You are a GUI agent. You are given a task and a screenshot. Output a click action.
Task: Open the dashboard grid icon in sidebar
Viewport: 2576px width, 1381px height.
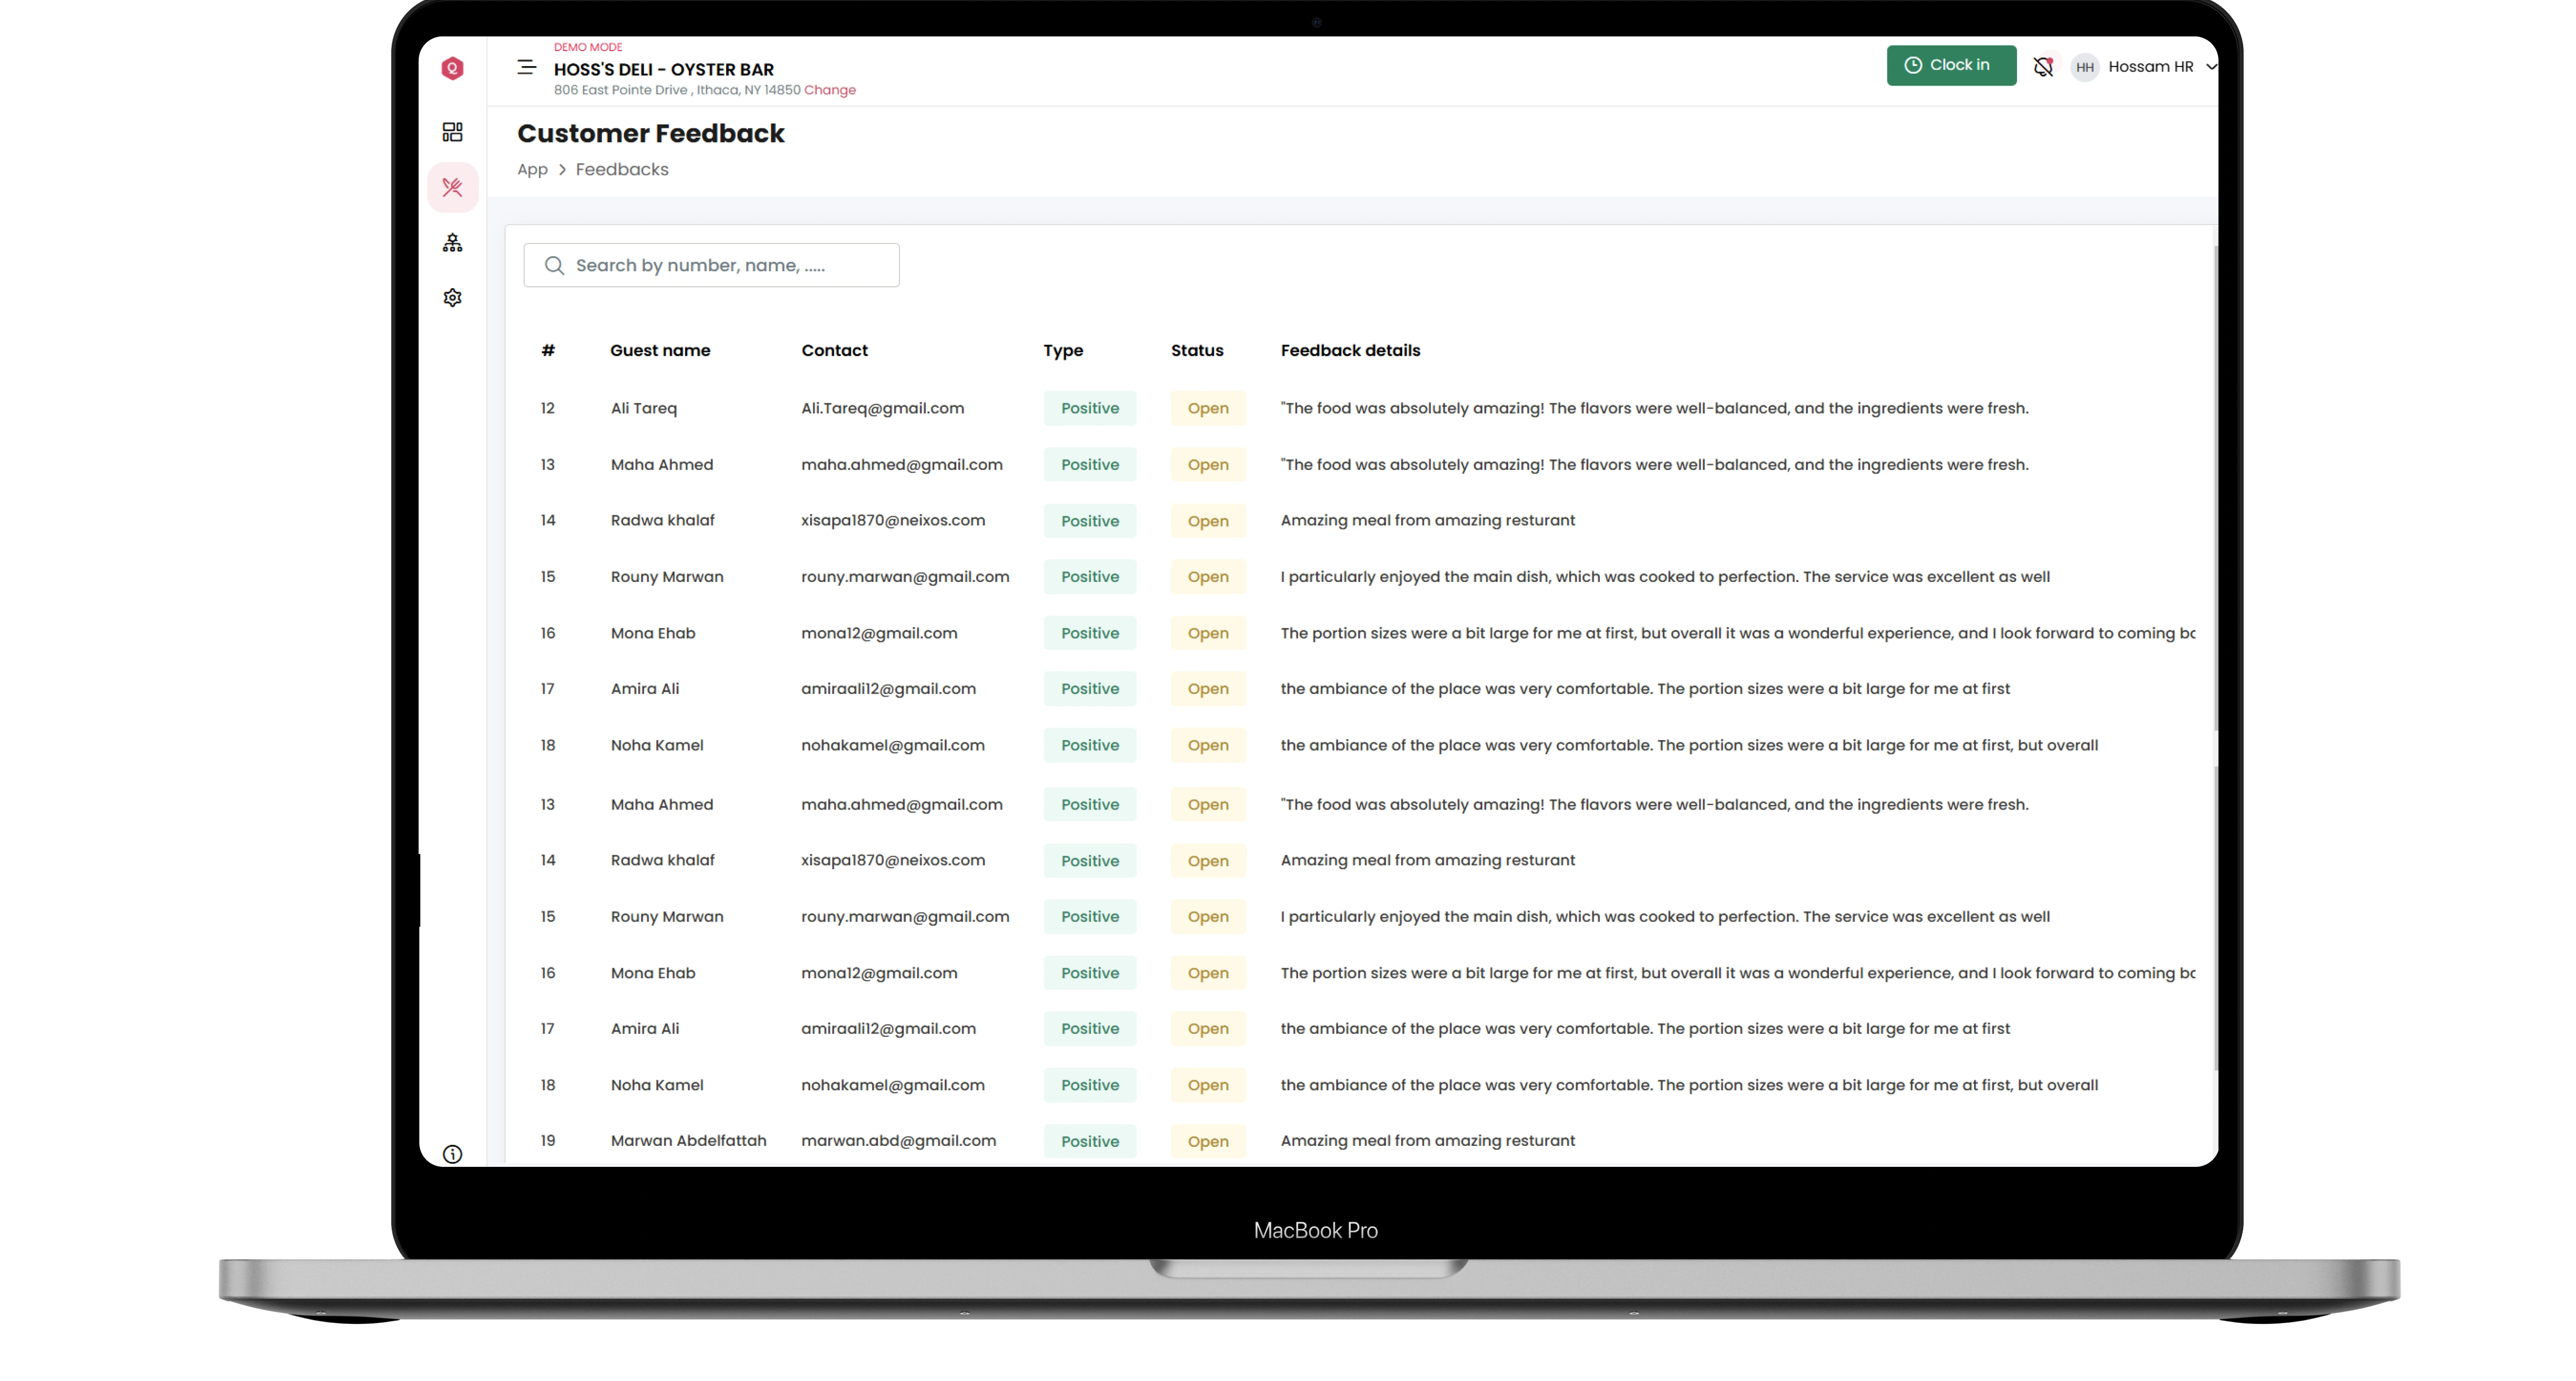coord(452,132)
